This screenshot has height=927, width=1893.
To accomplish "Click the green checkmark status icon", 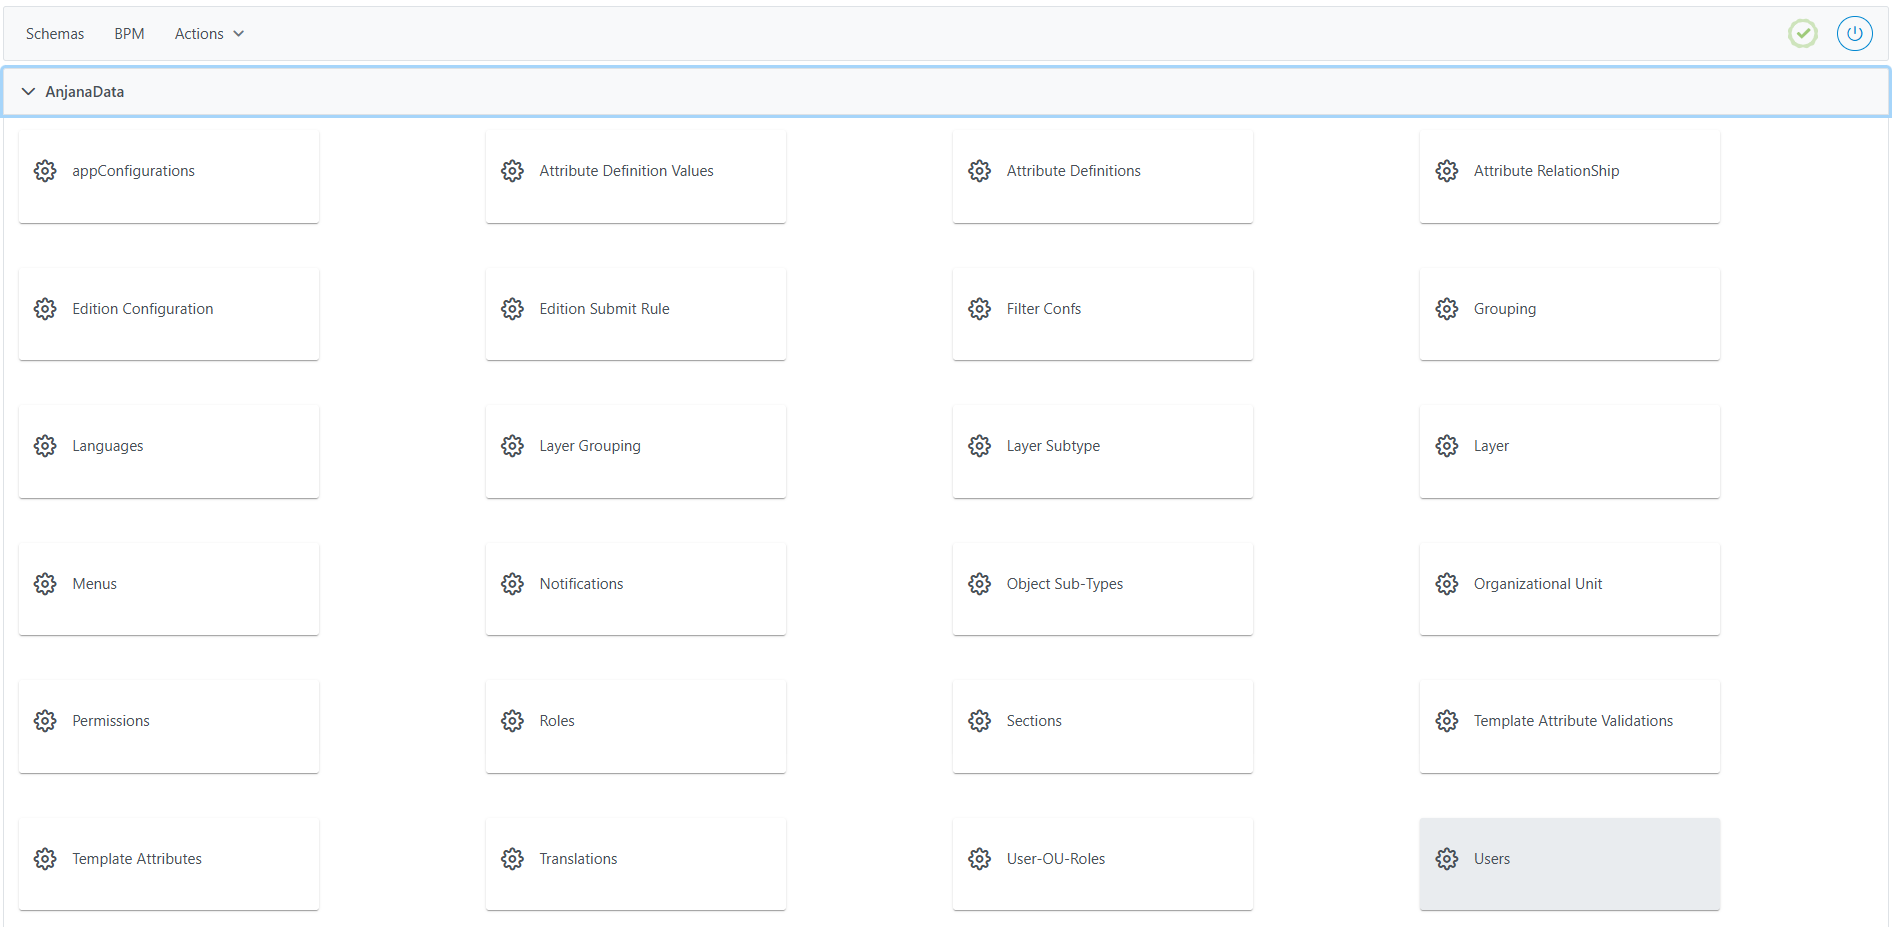I will (x=1802, y=34).
